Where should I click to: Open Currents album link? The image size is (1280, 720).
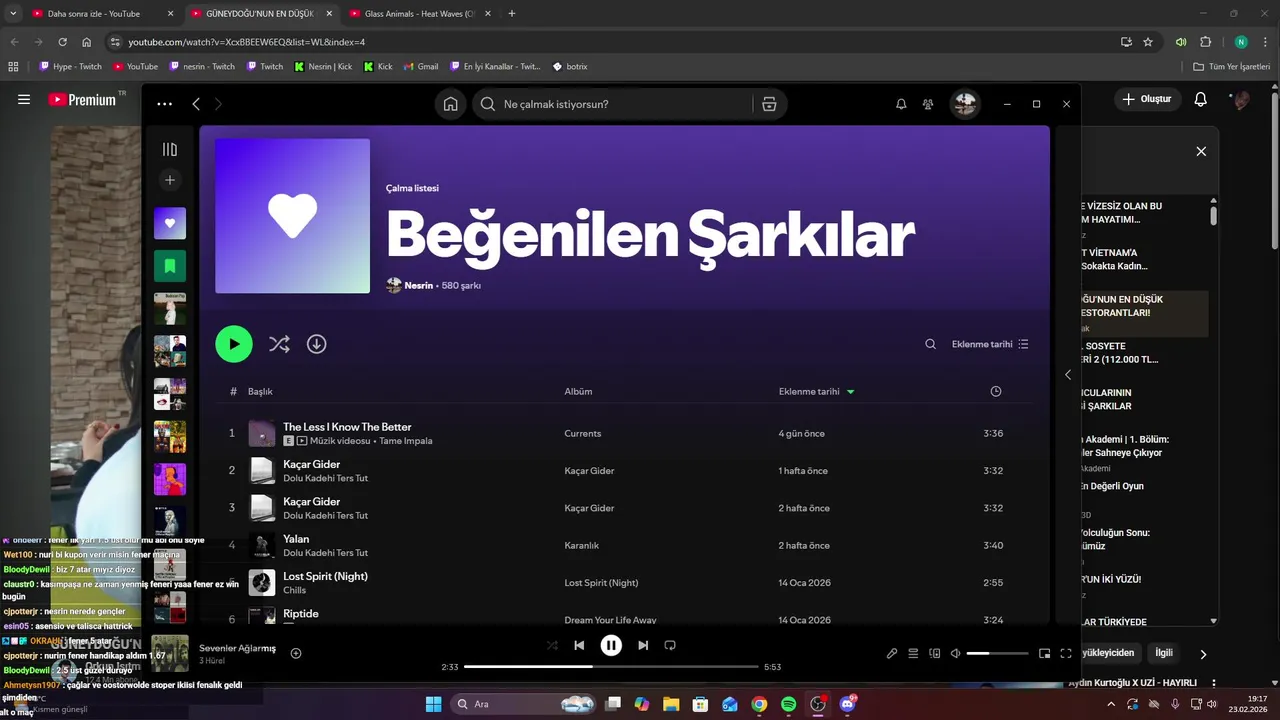point(582,433)
